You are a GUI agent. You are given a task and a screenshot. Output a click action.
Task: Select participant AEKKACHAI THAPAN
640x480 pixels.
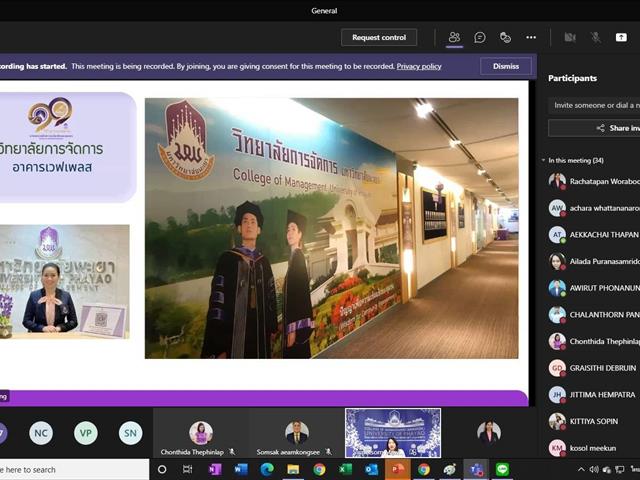[594, 235]
